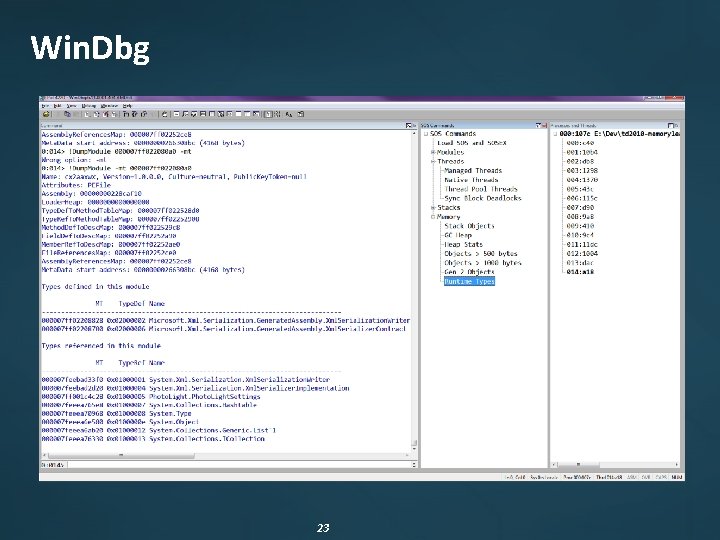
Task: Click the System.Collections.Hashtable output line
Action: tap(149, 405)
